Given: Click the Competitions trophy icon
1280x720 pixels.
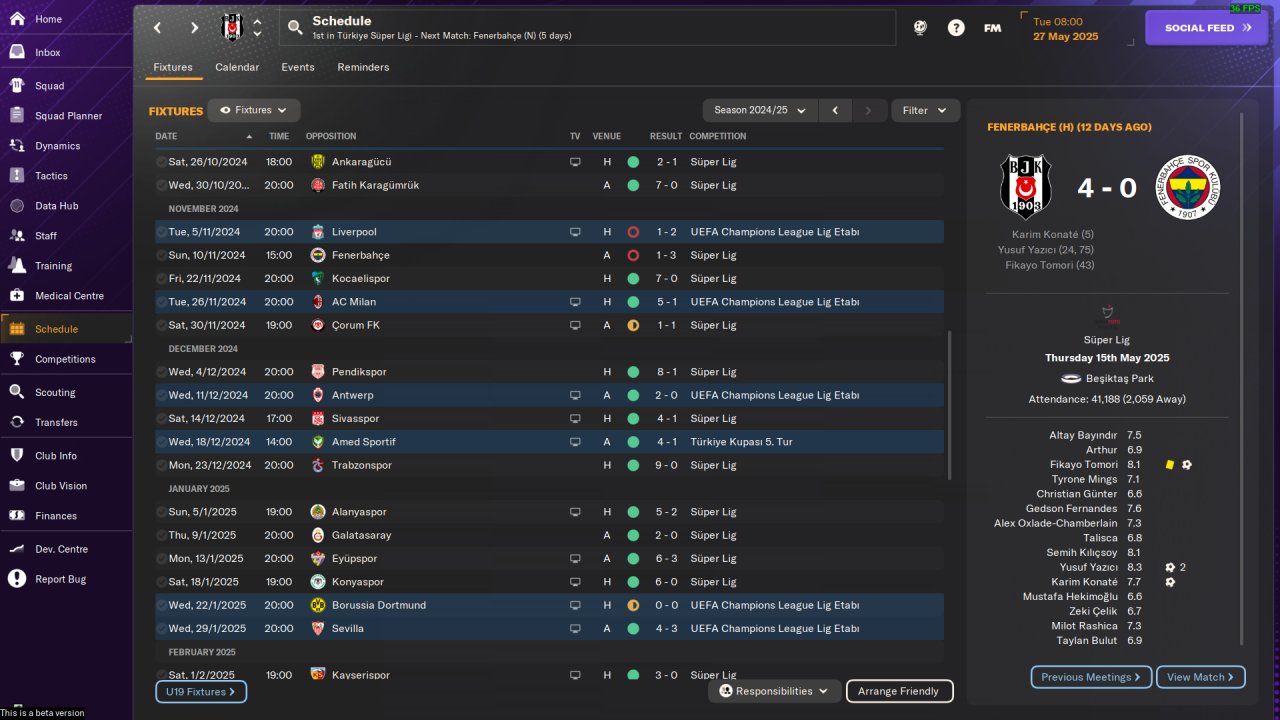Looking at the screenshot, I should pos(17,359).
